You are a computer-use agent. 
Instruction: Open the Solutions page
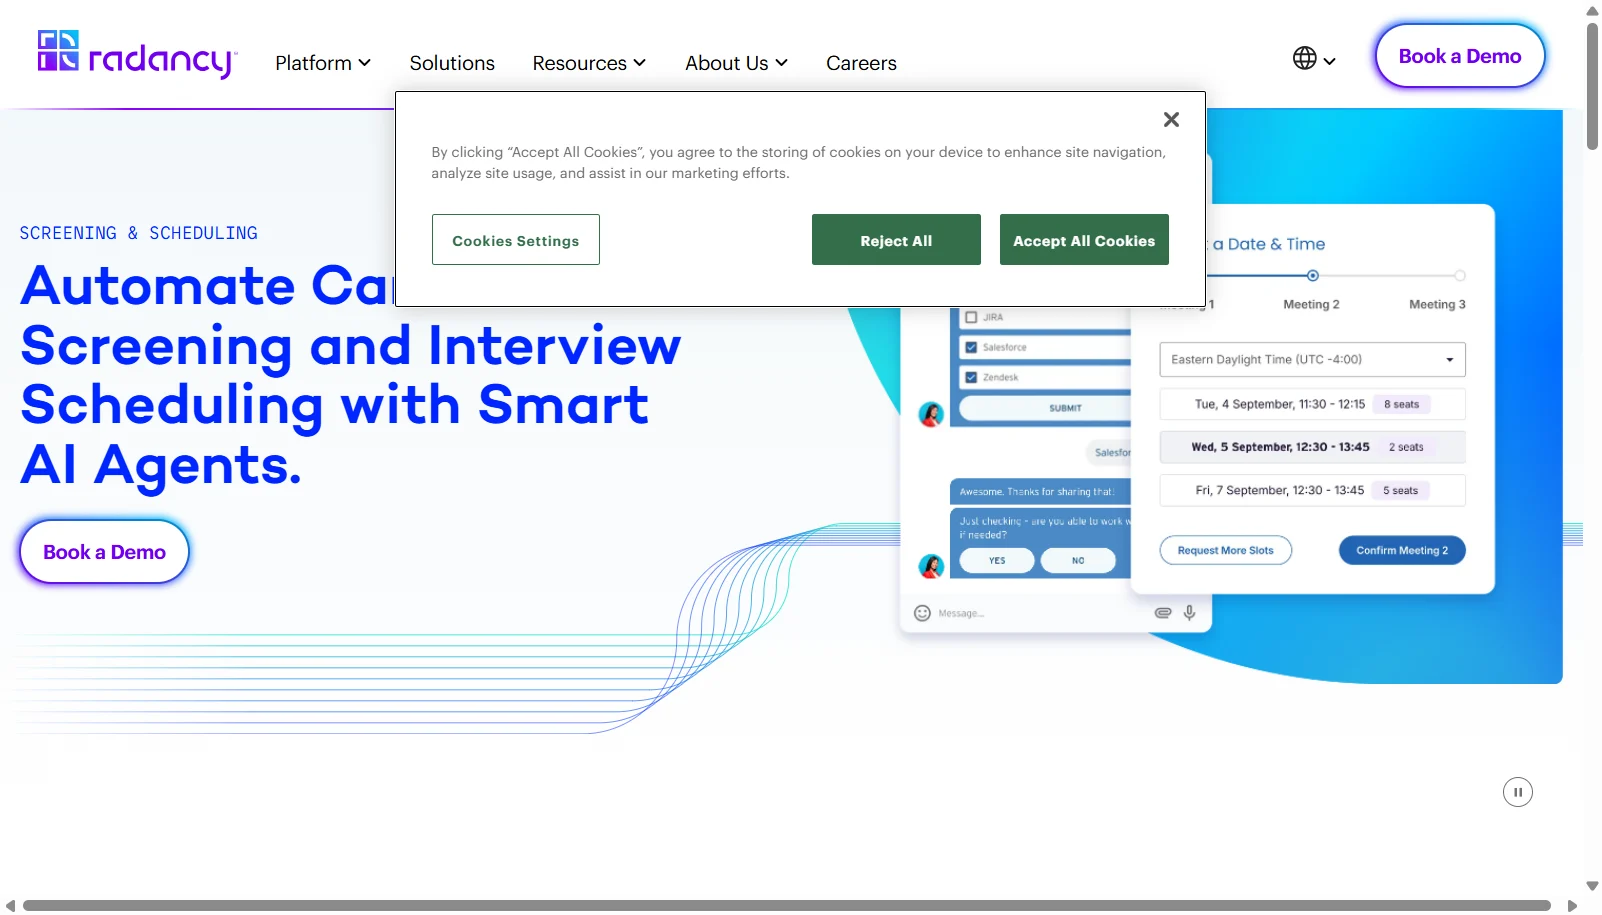pyautogui.click(x=452, y=63)
